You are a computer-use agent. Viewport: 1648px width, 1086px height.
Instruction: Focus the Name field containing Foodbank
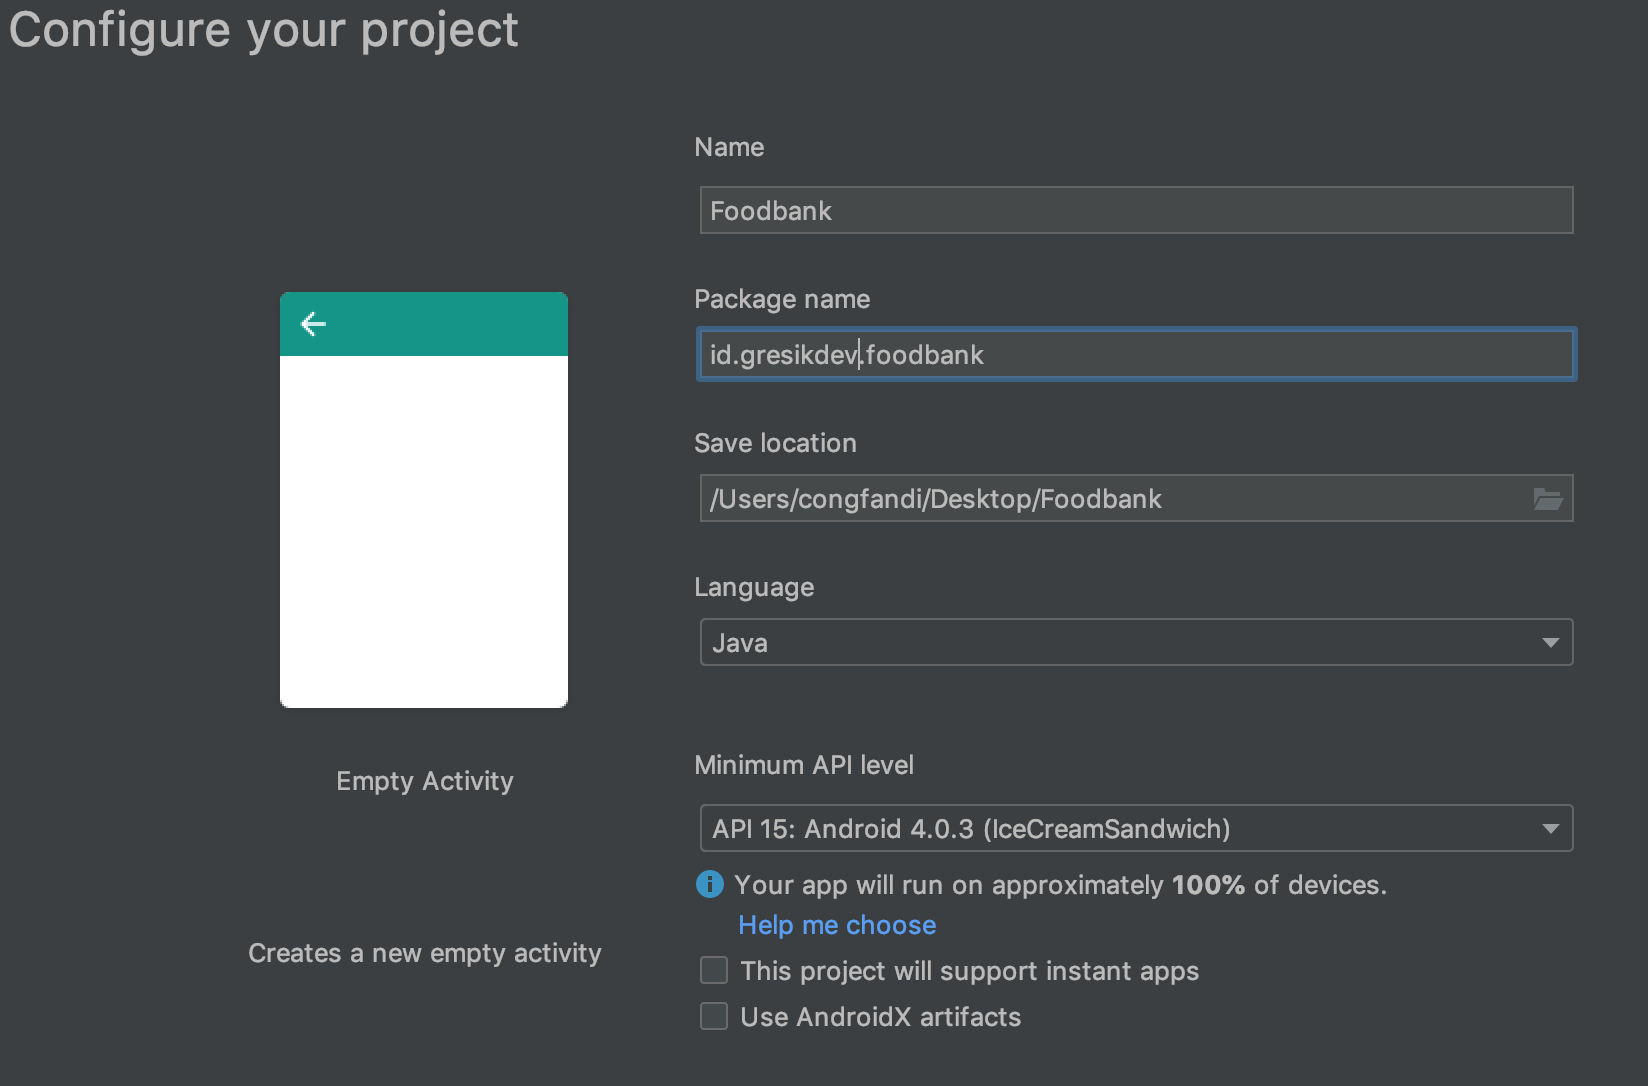1135,211
